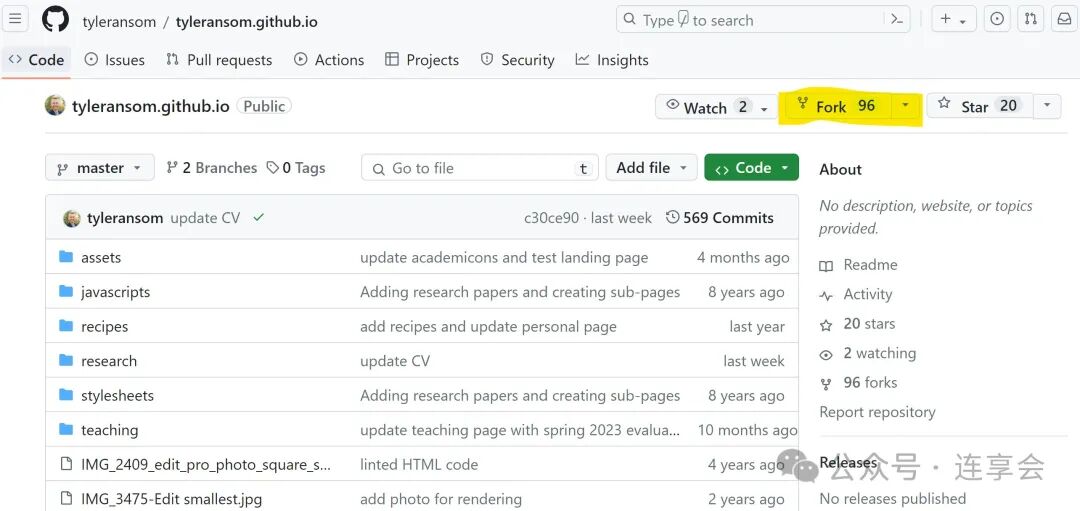View commit status green checkmark
Screen dimensions: 1080x511
258,218
